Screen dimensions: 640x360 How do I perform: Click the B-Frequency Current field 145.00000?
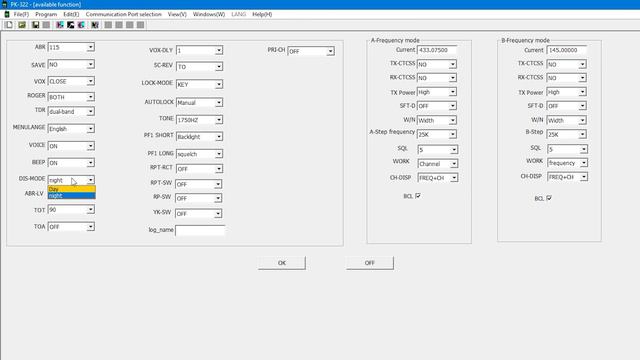click(x=567, y=50)
